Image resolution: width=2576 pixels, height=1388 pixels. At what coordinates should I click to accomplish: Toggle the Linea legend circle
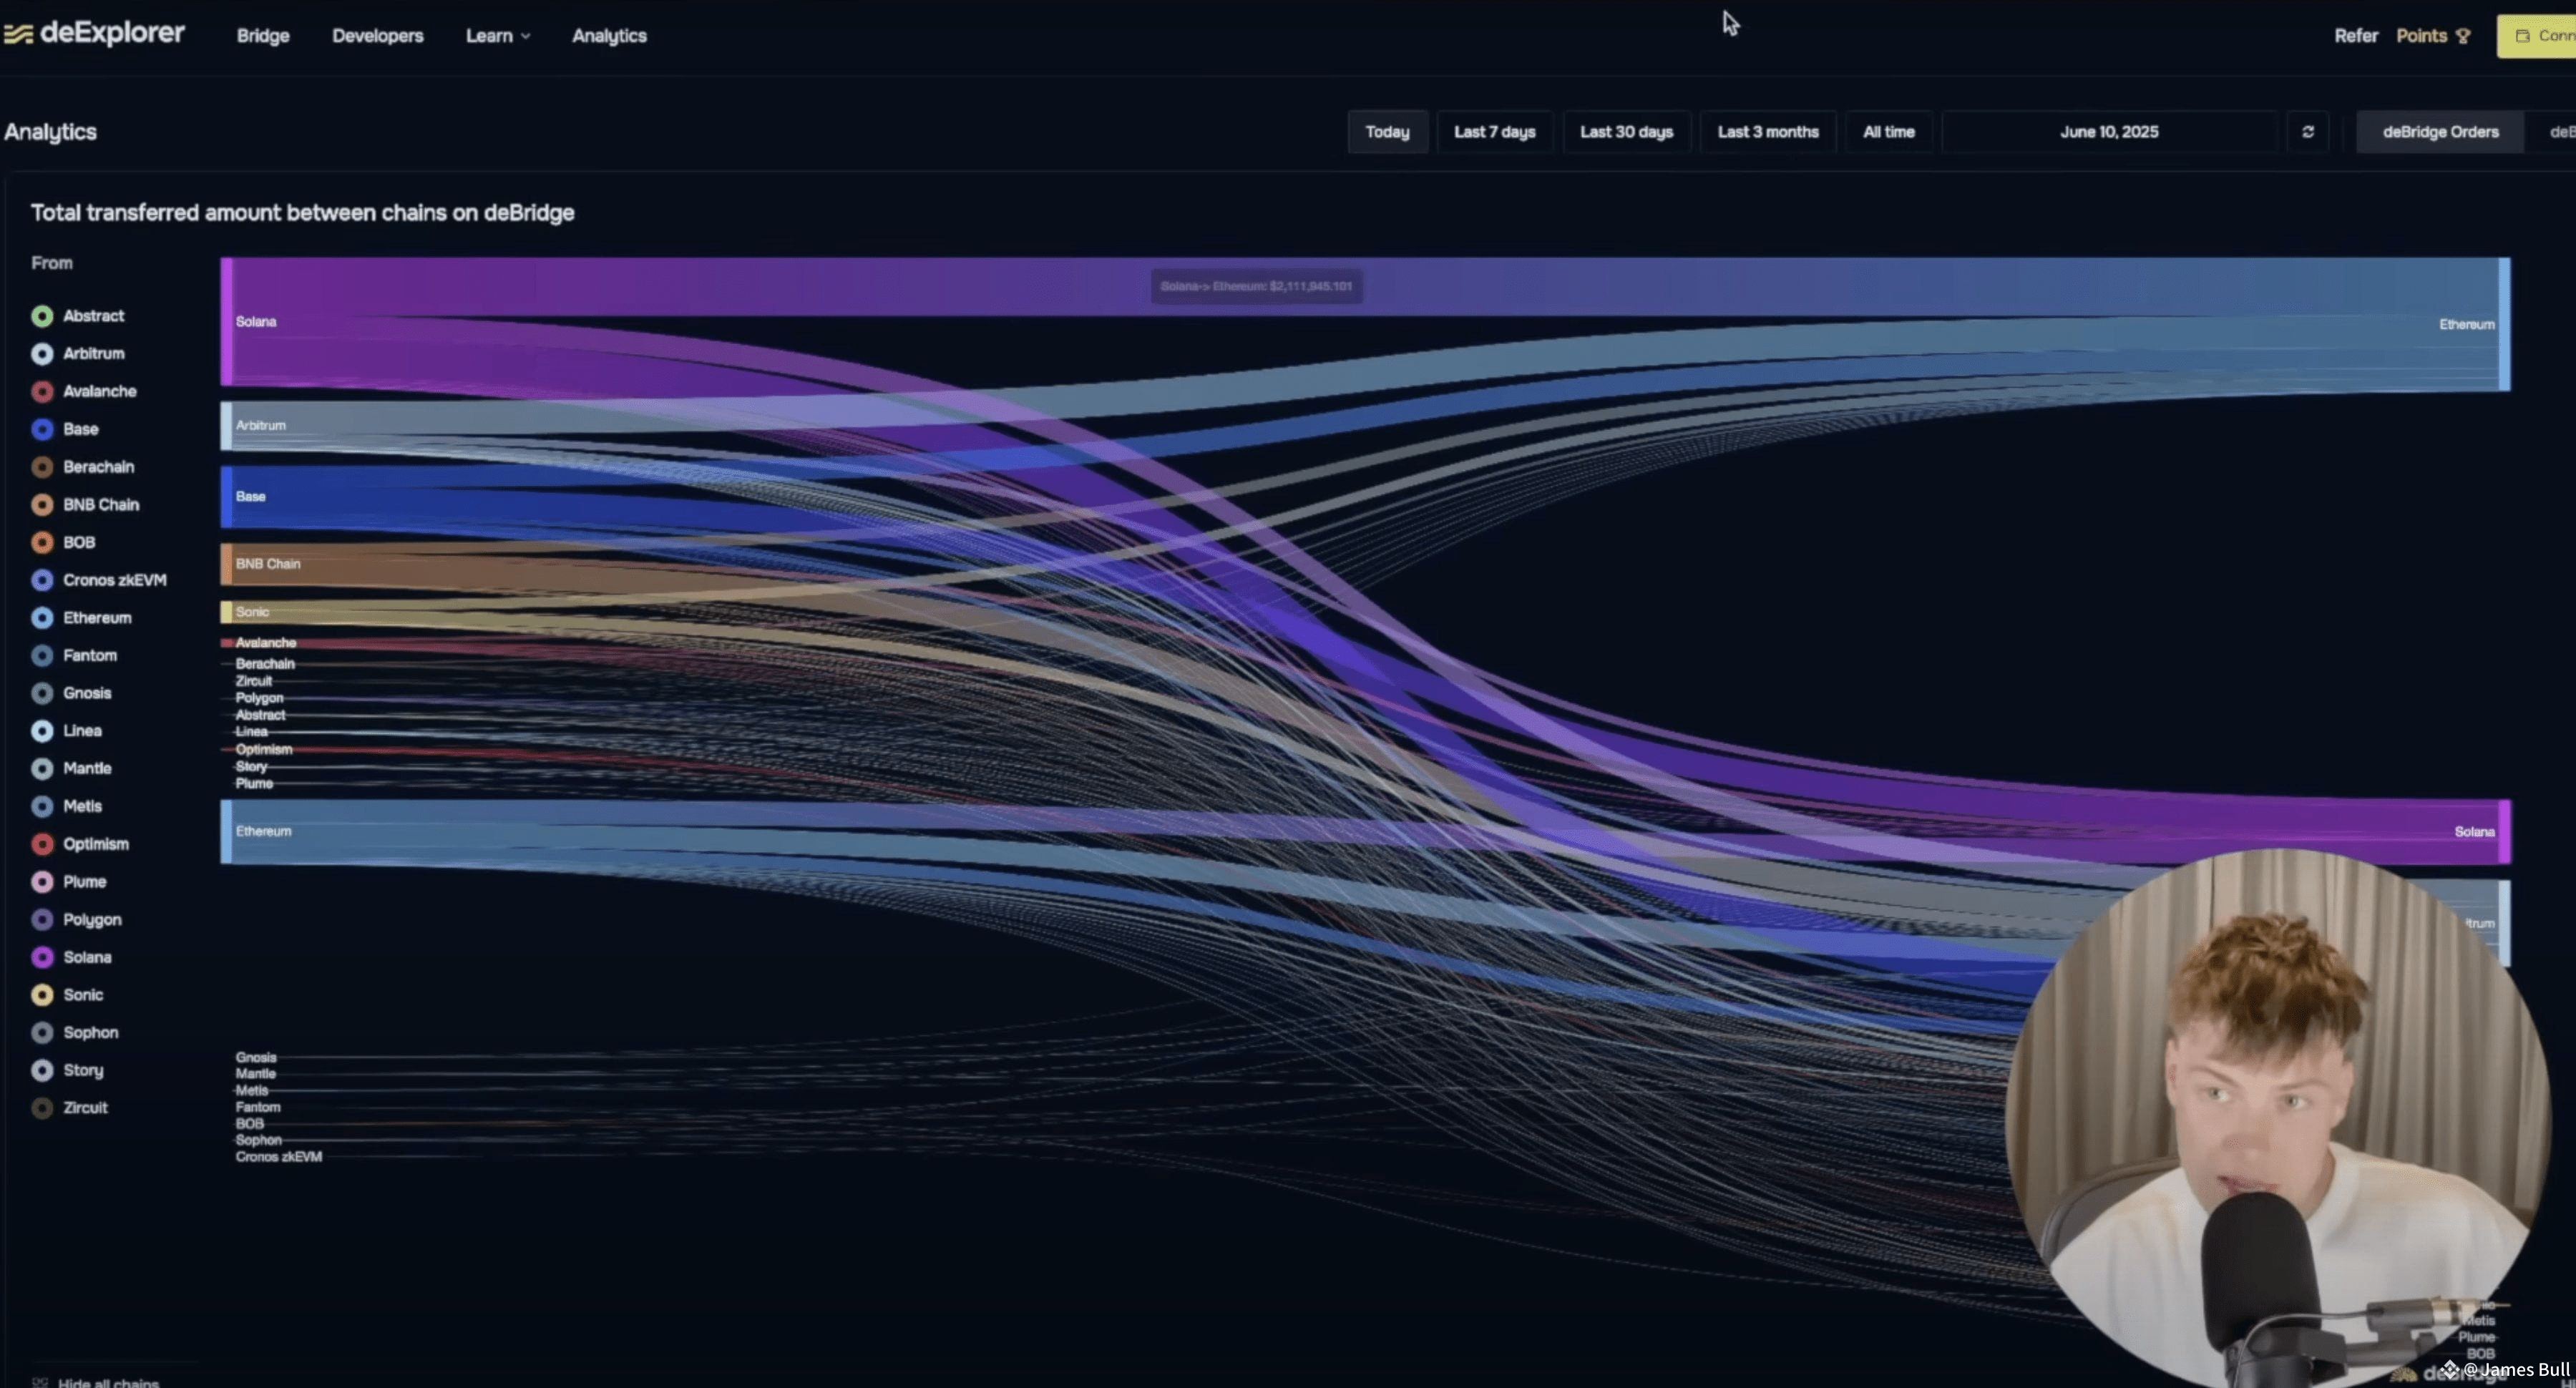tap(42, 731)
